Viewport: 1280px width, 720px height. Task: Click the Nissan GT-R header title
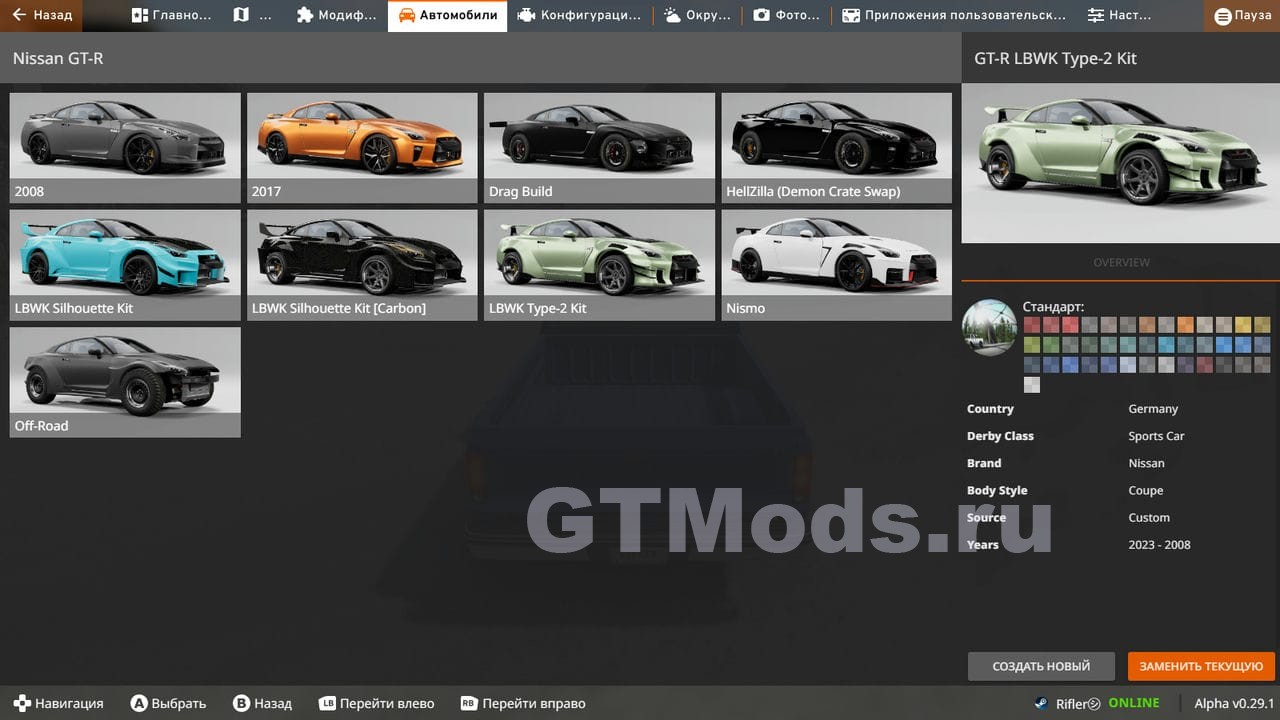(x=58, y=58)
